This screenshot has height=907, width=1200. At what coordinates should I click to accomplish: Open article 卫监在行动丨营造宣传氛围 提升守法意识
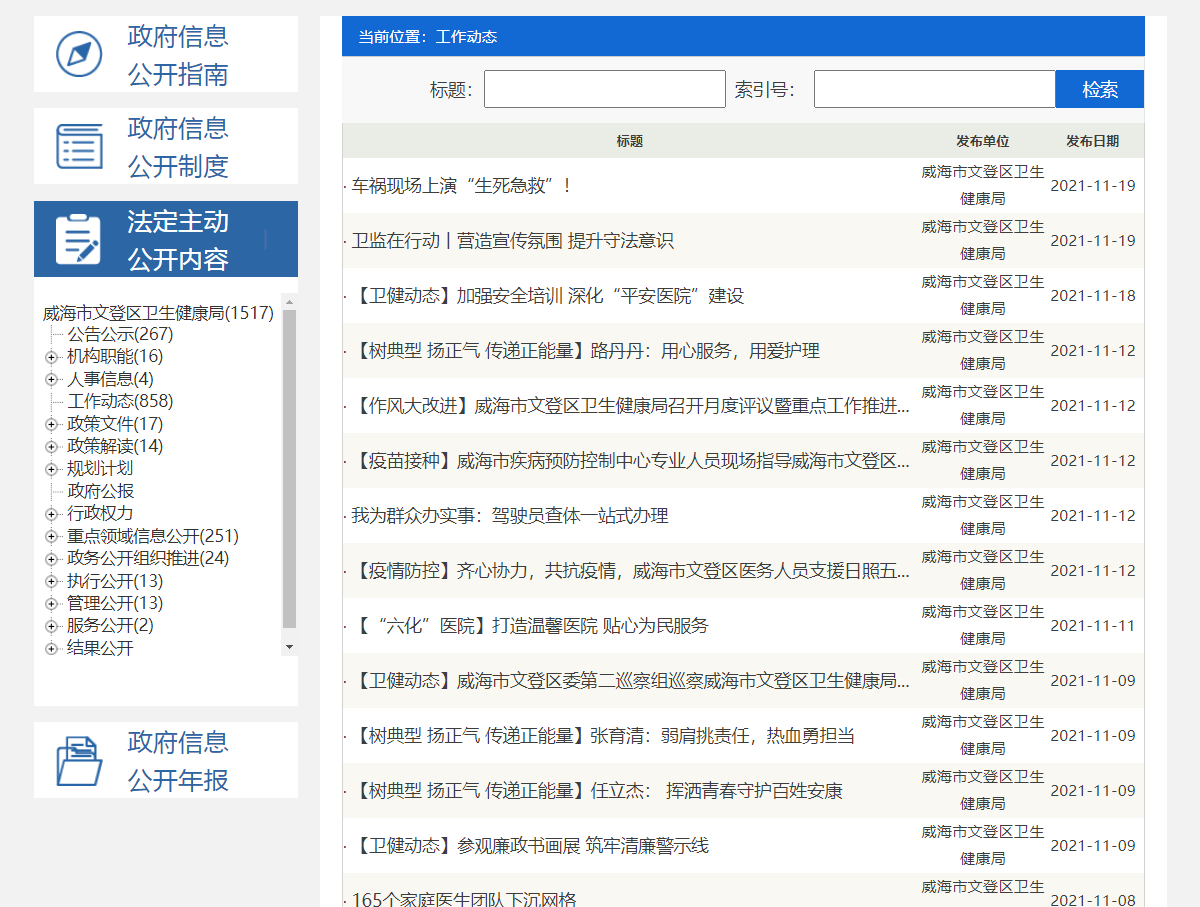(512, 241)
